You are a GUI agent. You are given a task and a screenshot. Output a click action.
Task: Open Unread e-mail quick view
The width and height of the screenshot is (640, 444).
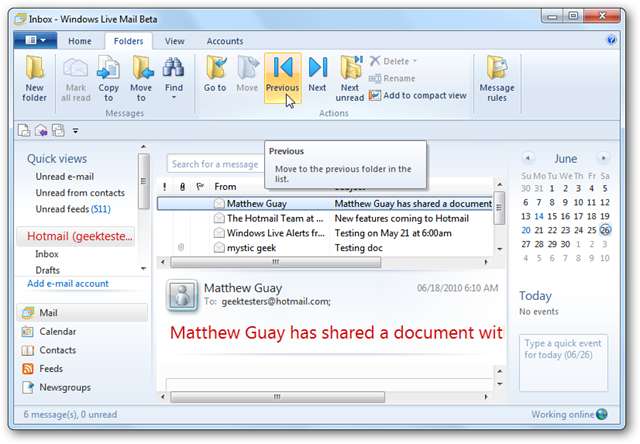coord(64,177)
